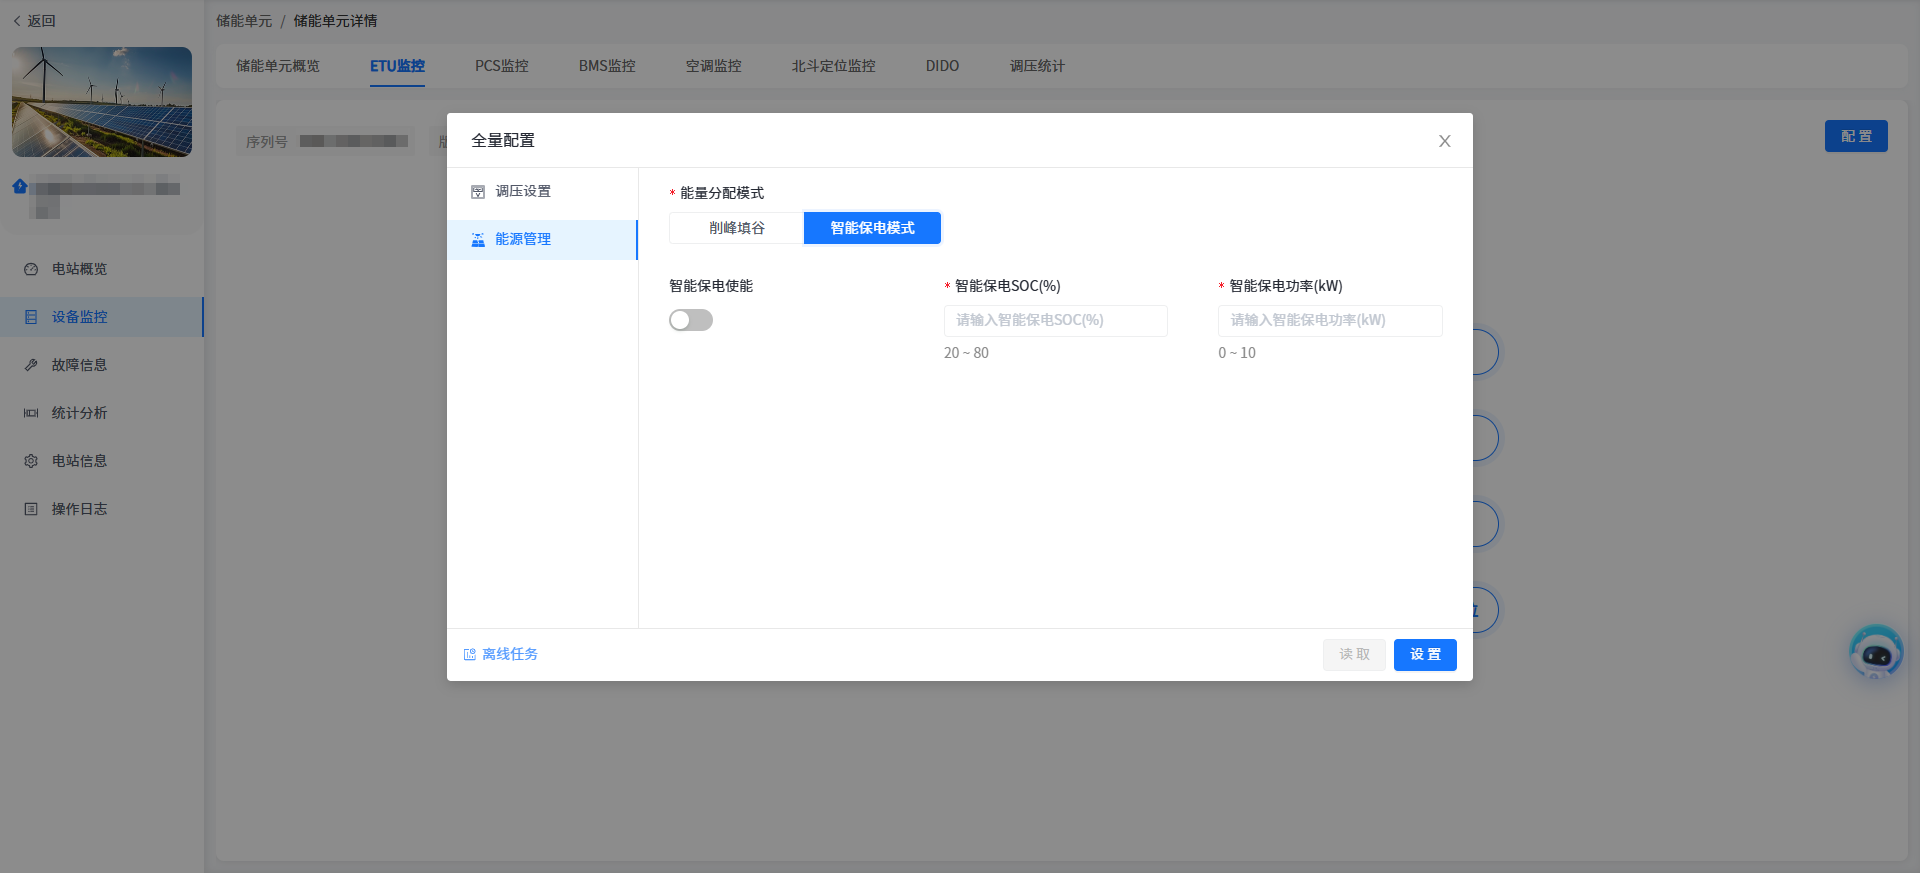
Task: Open the BMS监控 tab
Action: [x=607, y=66]
